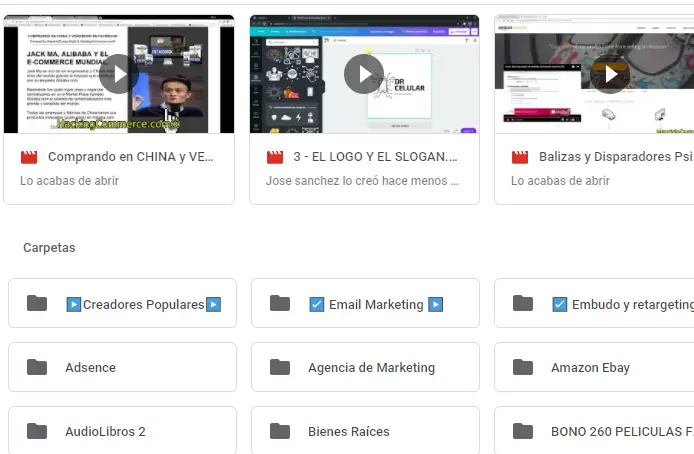The image size is (694, 454).
Task: Click the Carpetas section heading
Action: pos(49,248)
